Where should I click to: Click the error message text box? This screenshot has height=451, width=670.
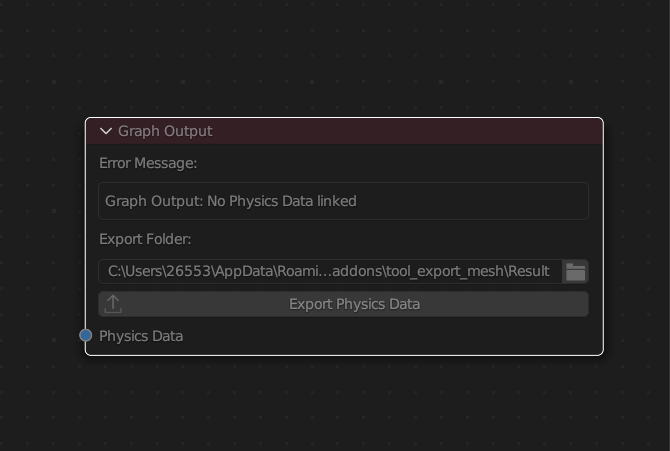click(344, 201)
